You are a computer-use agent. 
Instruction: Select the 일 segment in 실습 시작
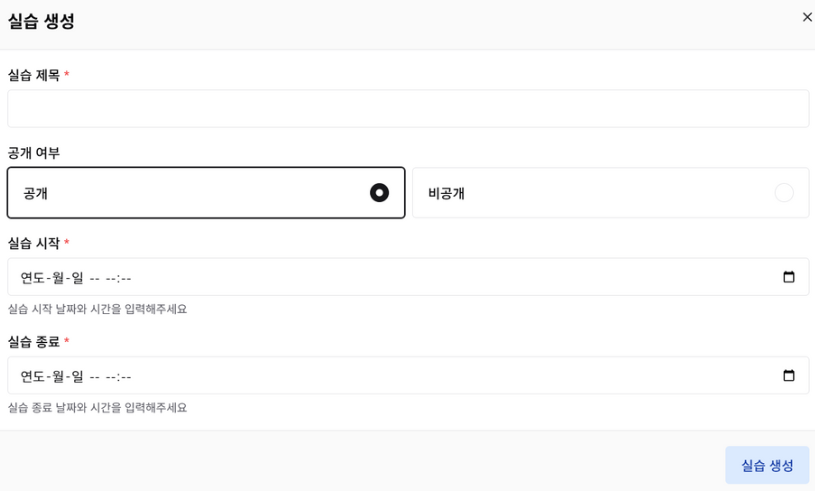coord(75,278)
